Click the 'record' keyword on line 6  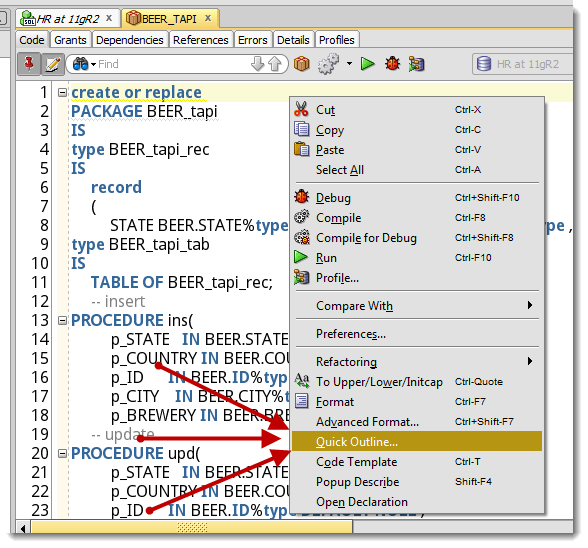tap(116, 187)
